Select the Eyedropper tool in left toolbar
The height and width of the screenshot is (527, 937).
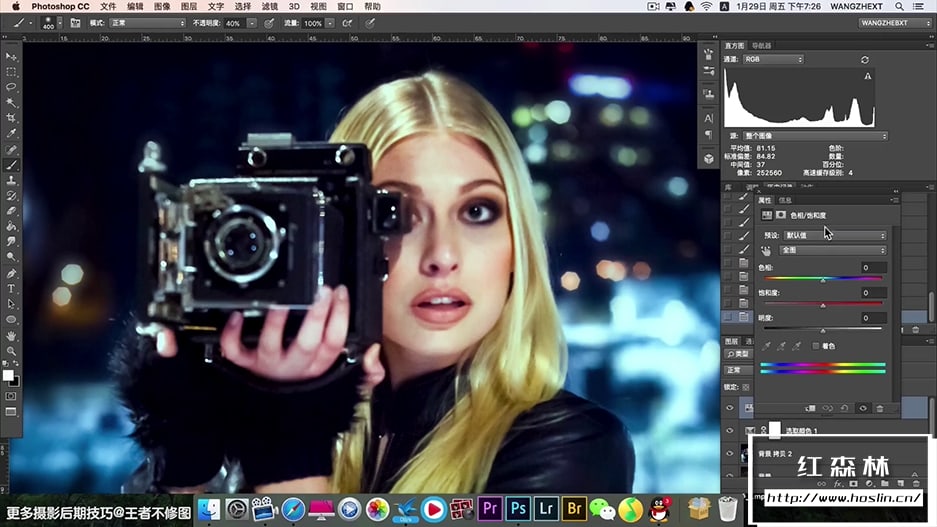pos(11,134)
